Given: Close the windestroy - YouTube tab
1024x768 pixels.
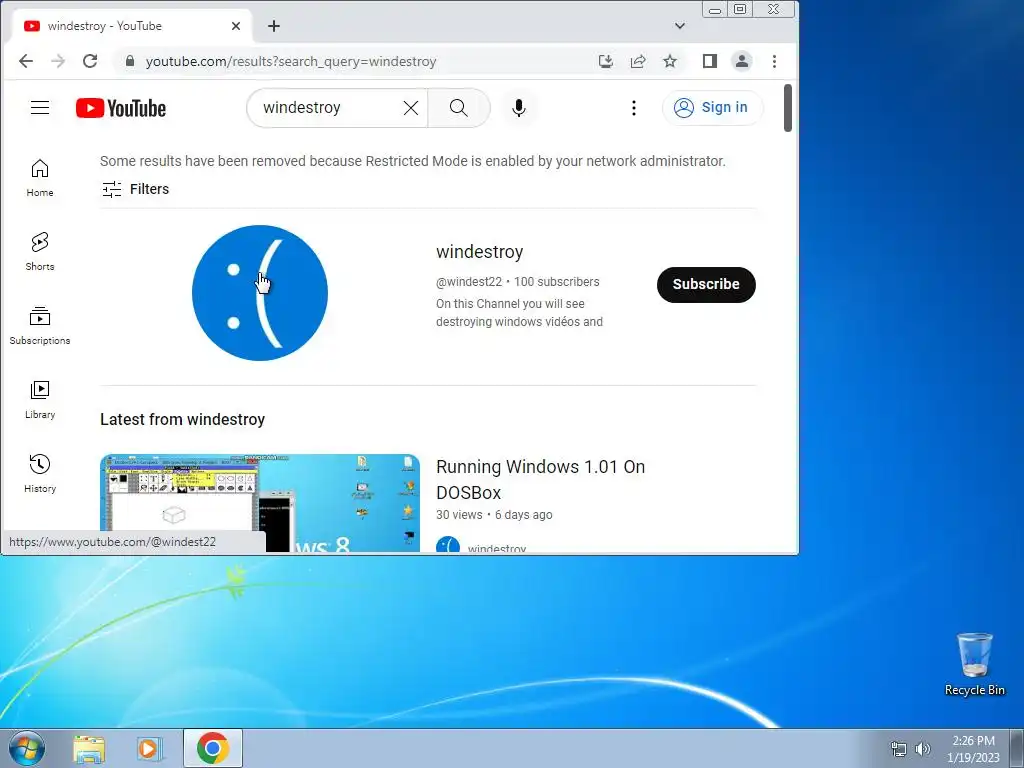Looking at the screenshot, I should coord(236,26).
